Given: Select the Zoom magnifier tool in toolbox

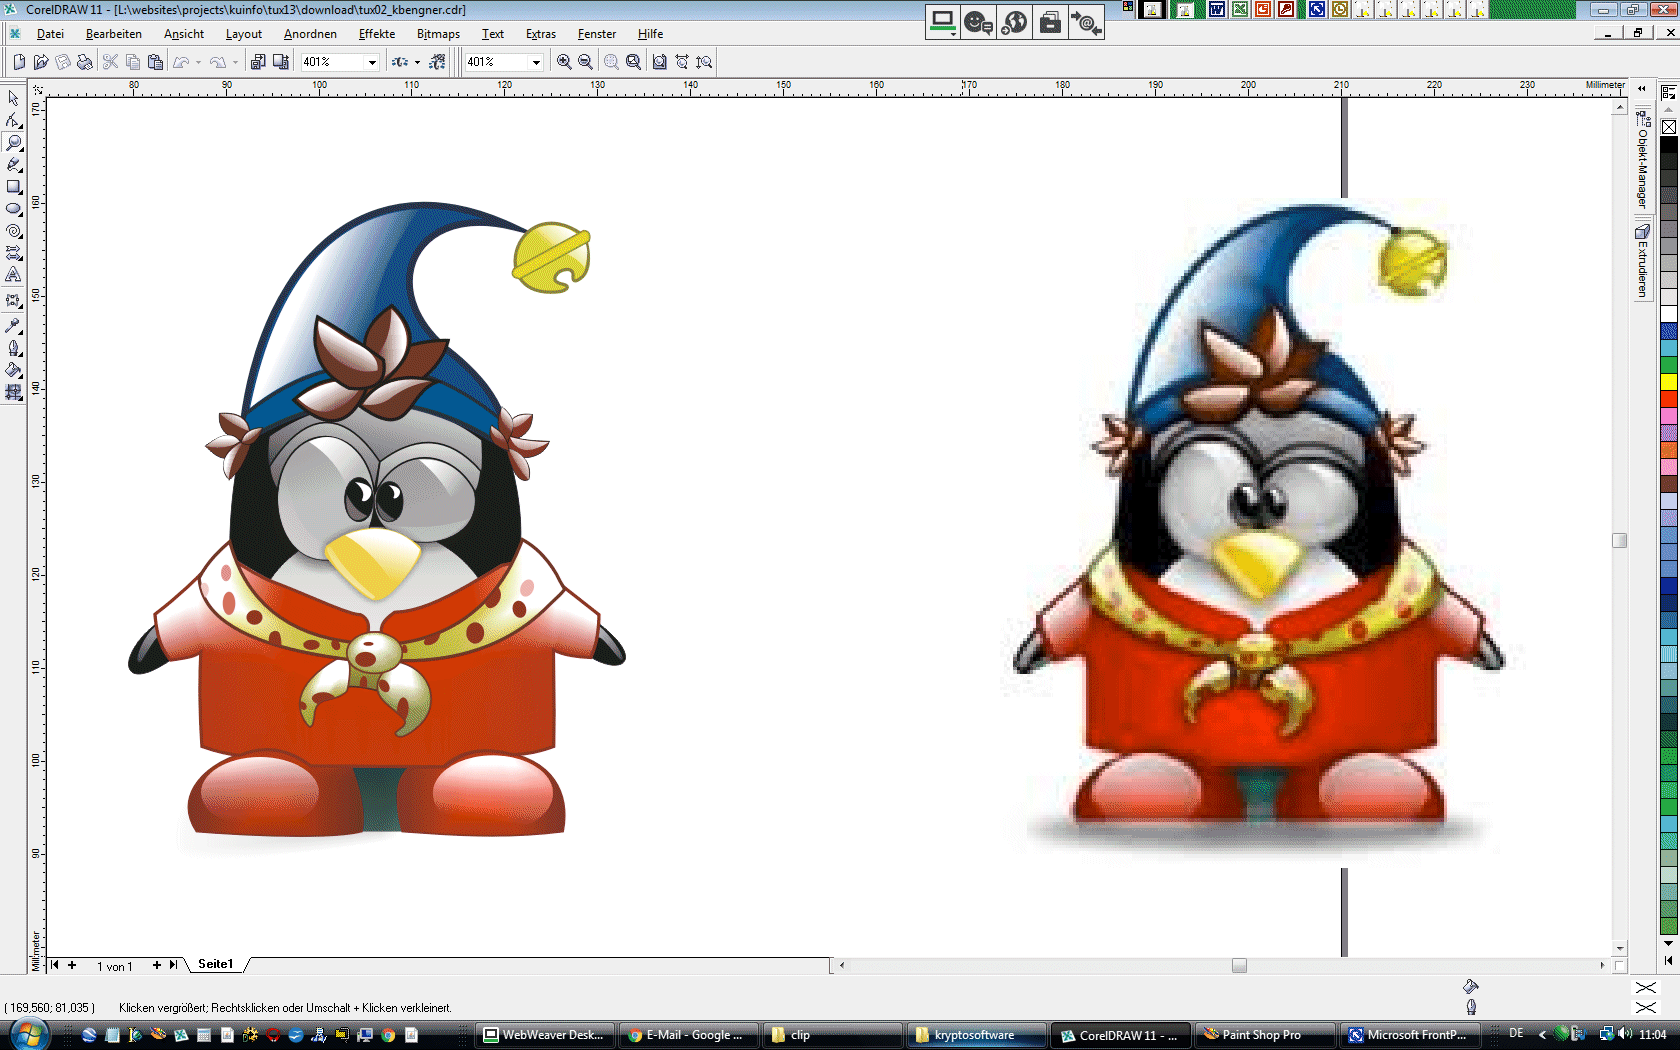Looking at the screenshot, I should [x=13, y=142].
